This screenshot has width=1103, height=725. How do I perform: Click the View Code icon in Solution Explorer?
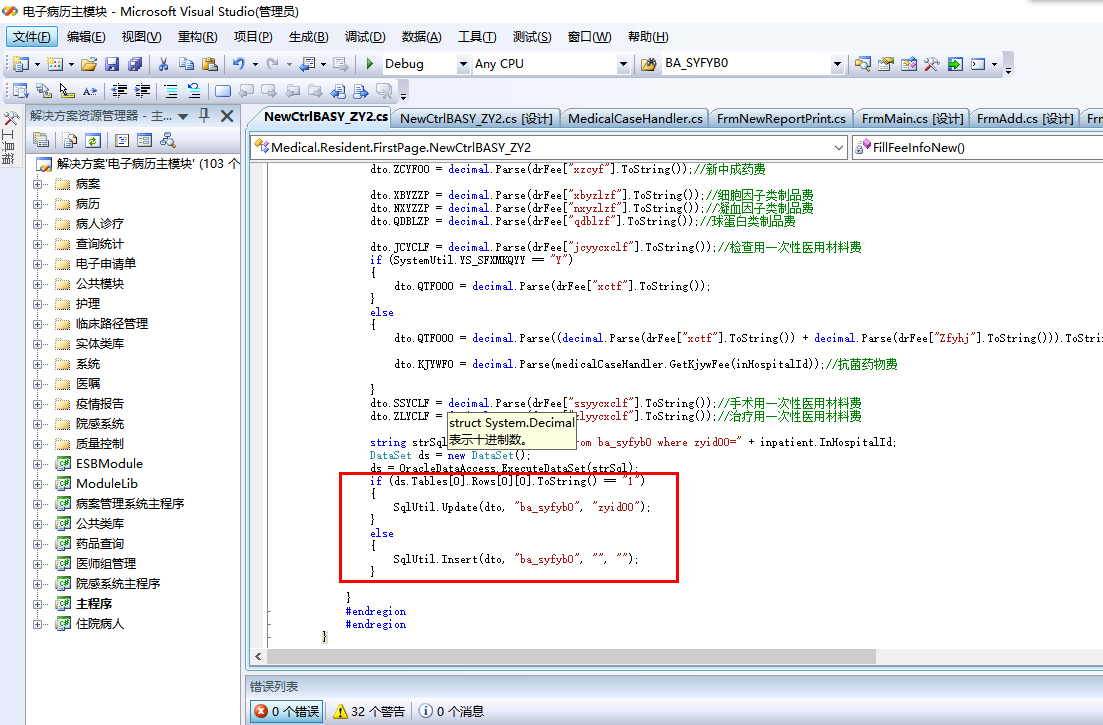(122, 140)
